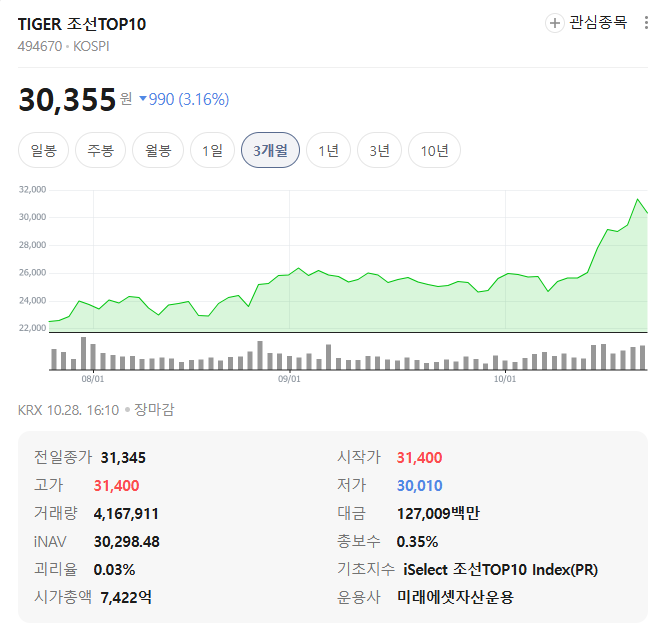Image resolution: width=653 pixels, height=632 pixels.
Task: Click the 괴리율 value 0.03%
Action: [x=115, y=570]
